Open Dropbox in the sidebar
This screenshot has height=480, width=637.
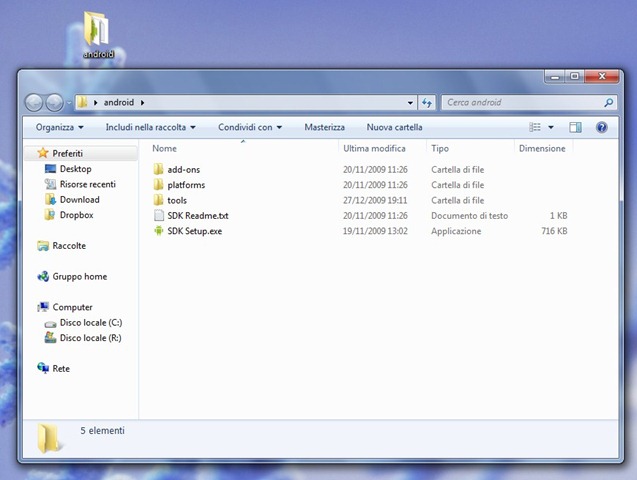[x=76, y=215]
